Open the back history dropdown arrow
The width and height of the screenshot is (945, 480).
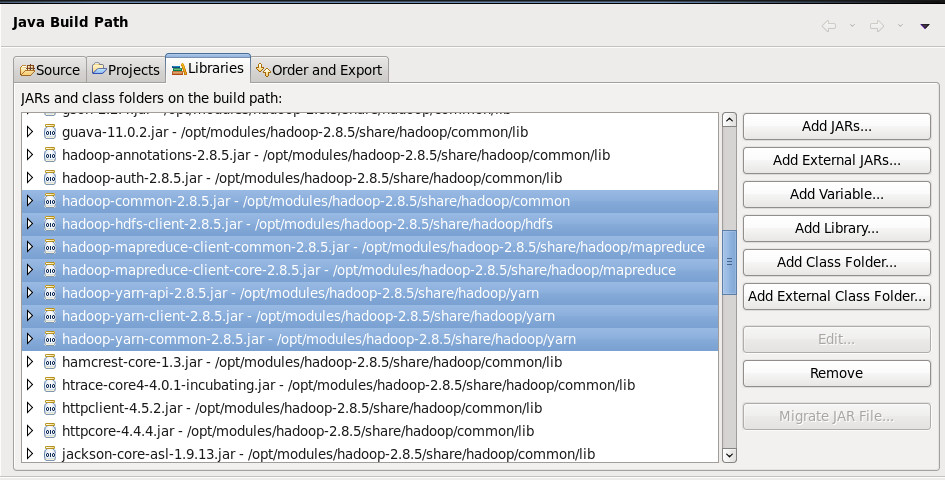tap(852, 26)
